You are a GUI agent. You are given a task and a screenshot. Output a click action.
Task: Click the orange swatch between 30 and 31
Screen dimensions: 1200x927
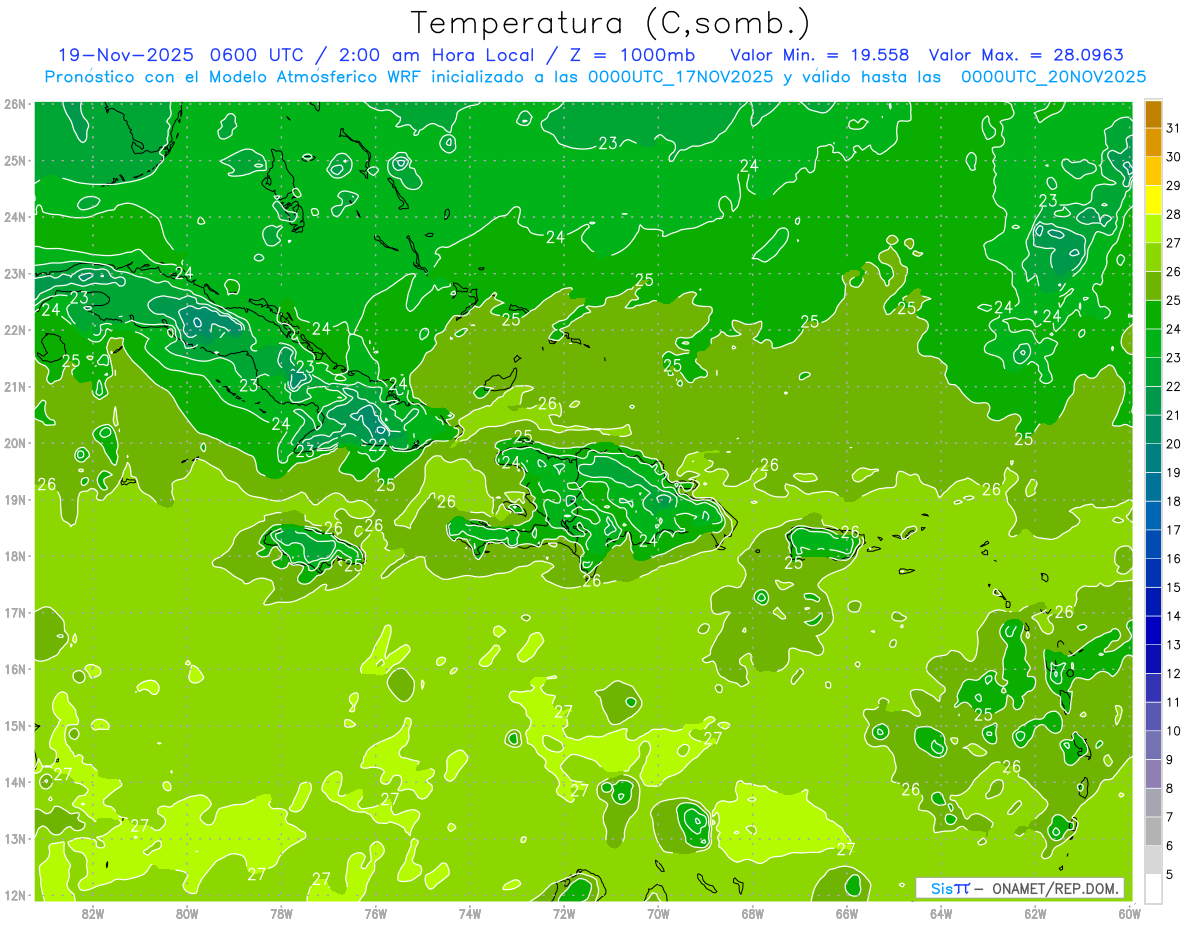[1153, 143]
